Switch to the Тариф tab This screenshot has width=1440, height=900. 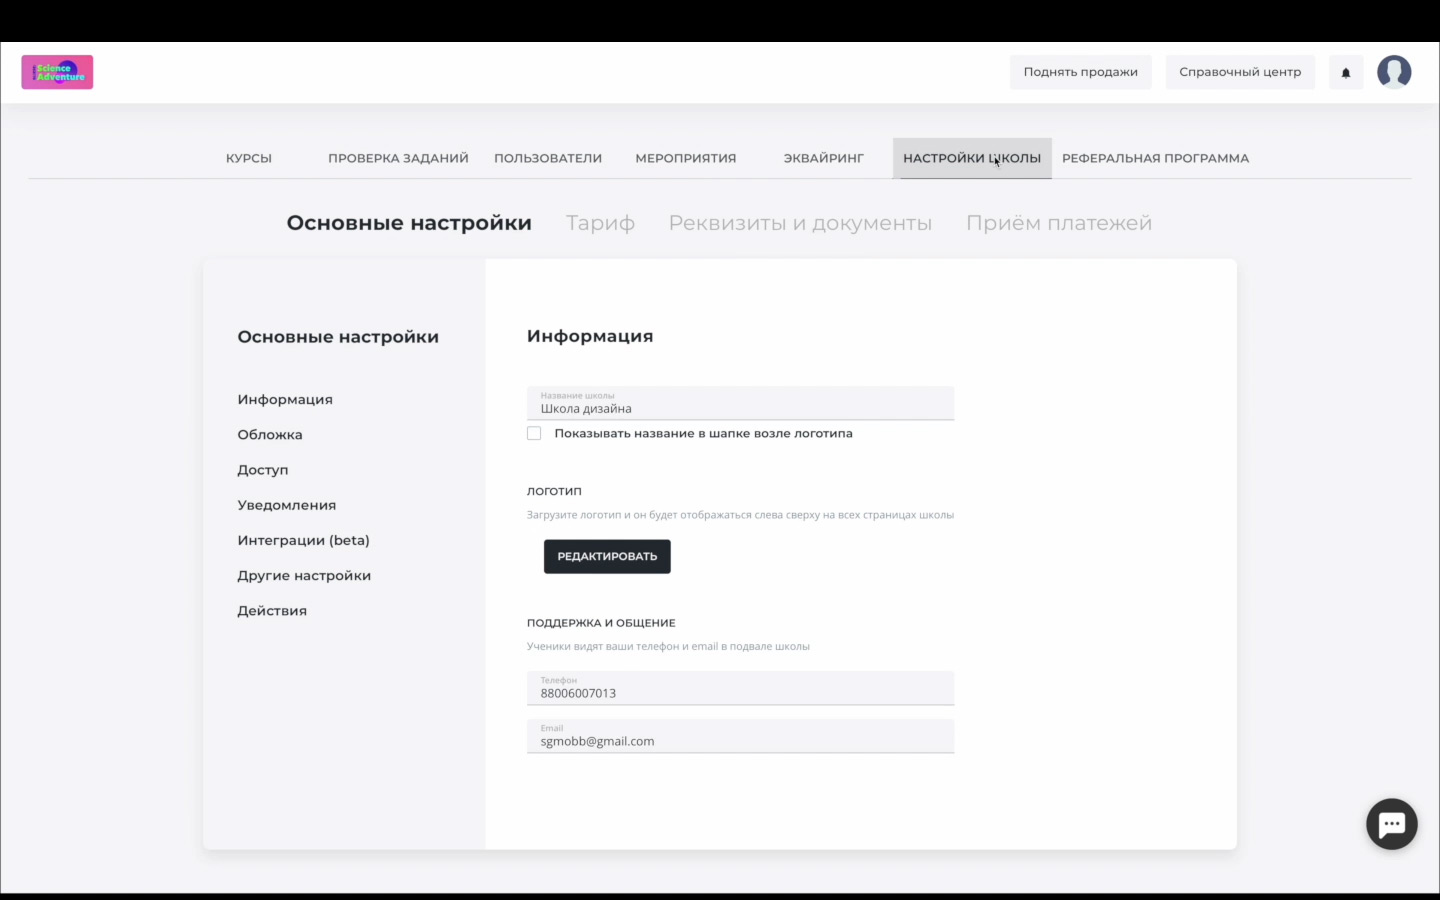point(600,222)
